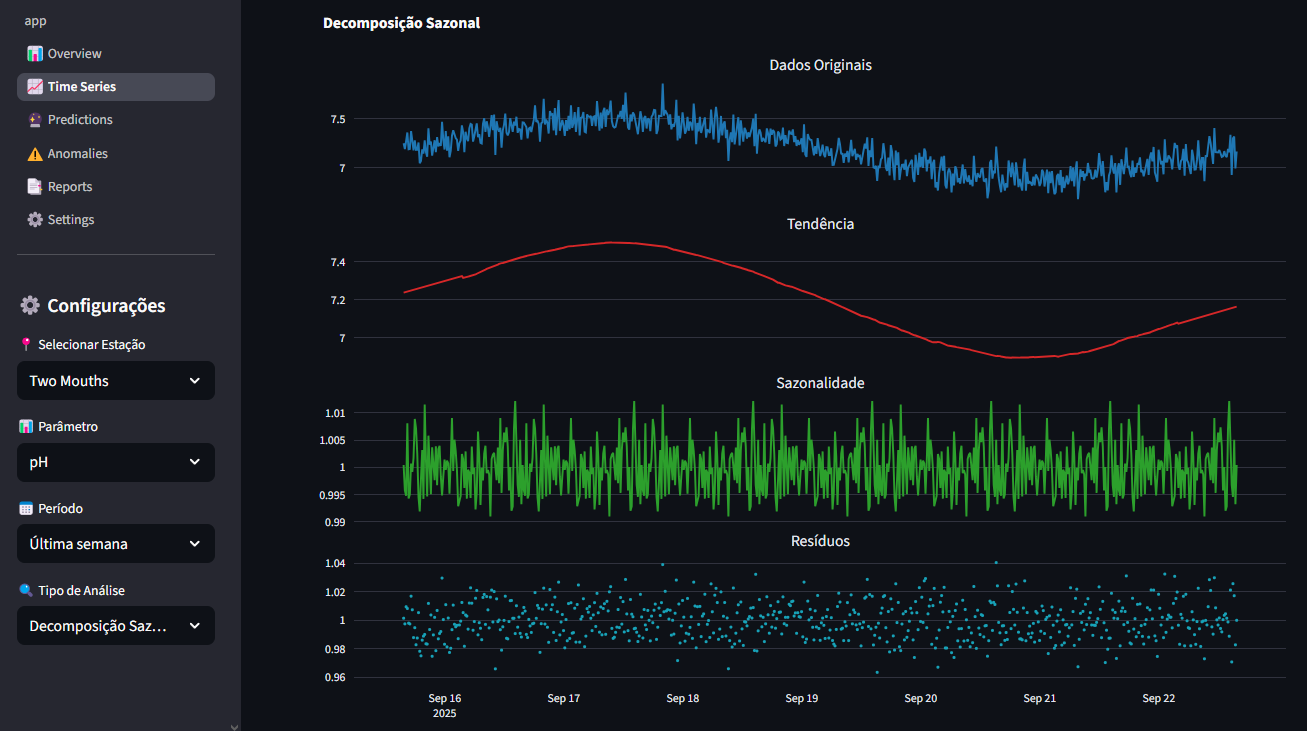This screenshot has width=1307, height=731.
Task: Open the Anomalies page
Action: coord(116,154)
